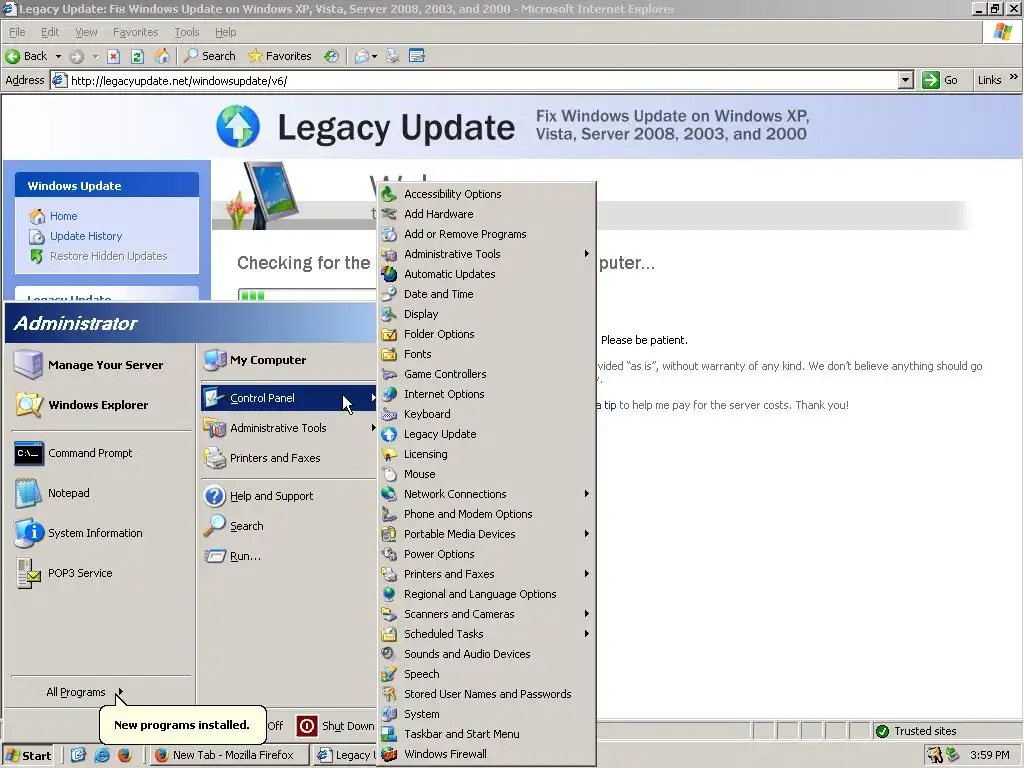Open the Help menu
1024x768 pixels.
click(x=225, y=32)
